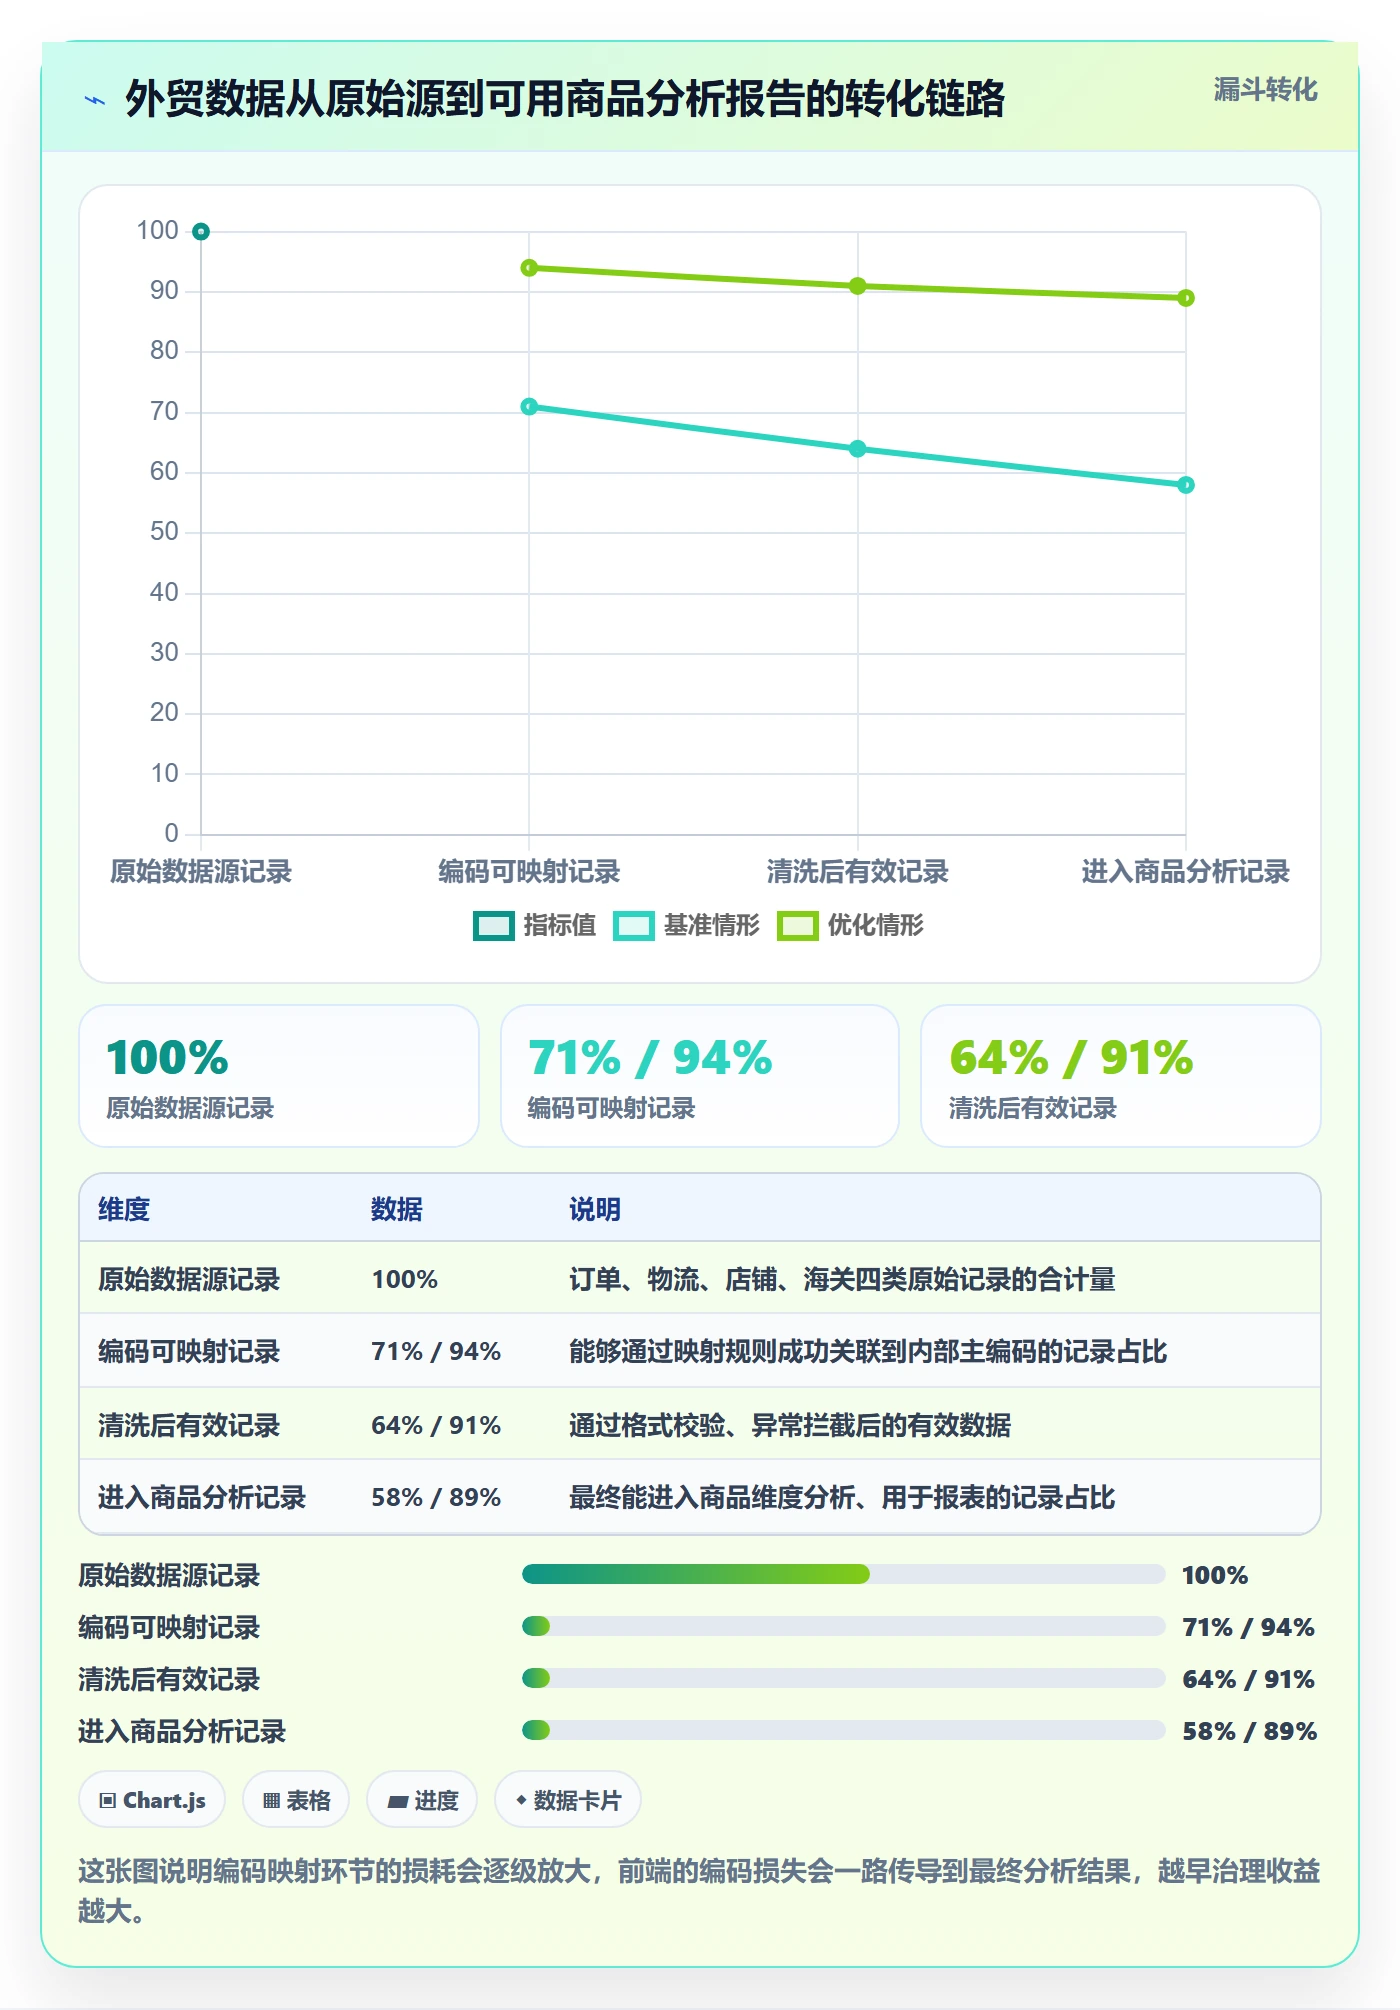The image size is (1400, 2010).
Task: Click the lightning icon beside the title
Action: coord(95,100)
